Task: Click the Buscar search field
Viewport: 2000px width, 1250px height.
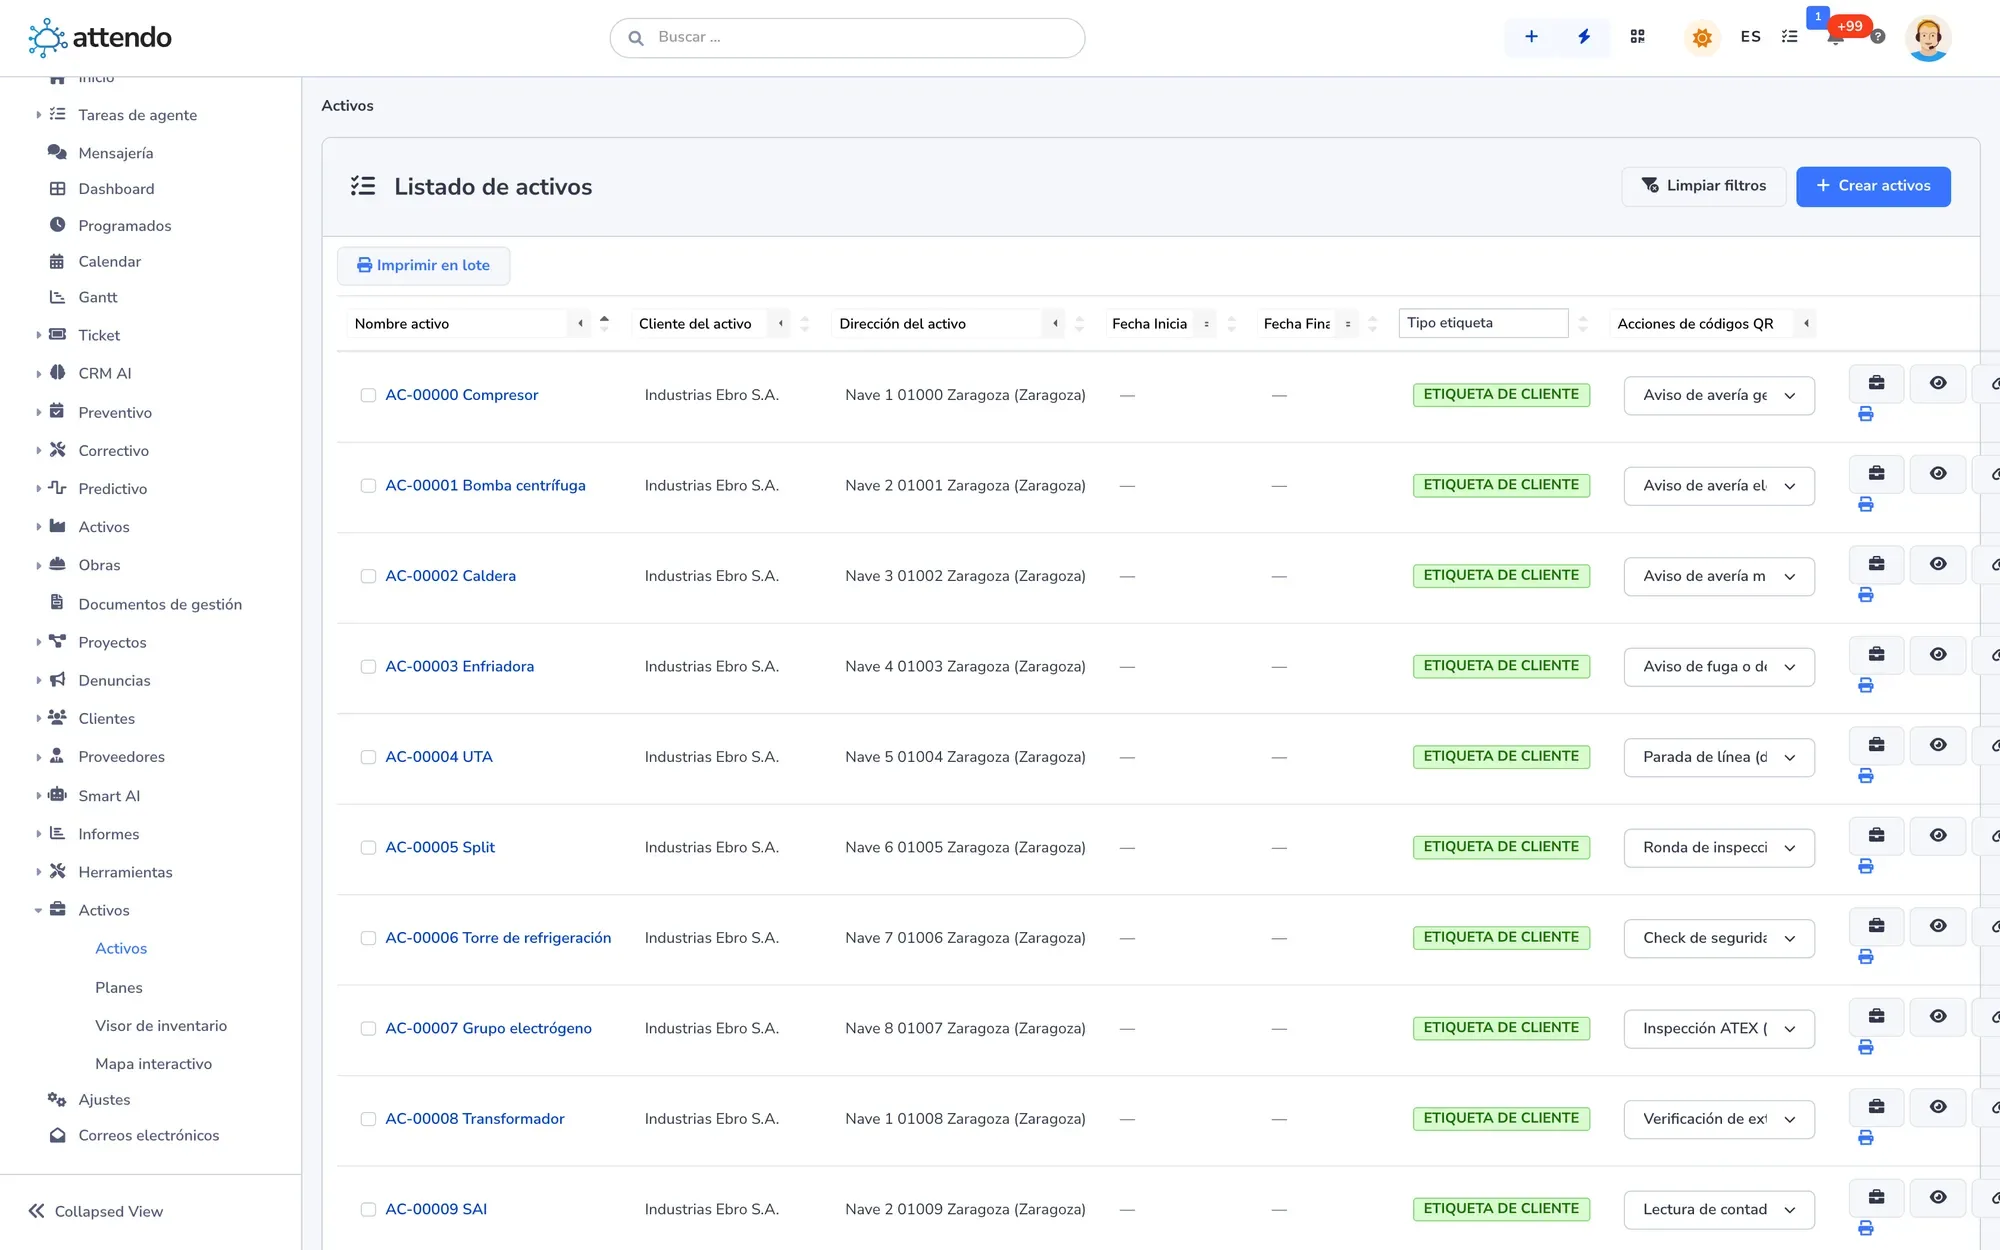Action: 847,38
